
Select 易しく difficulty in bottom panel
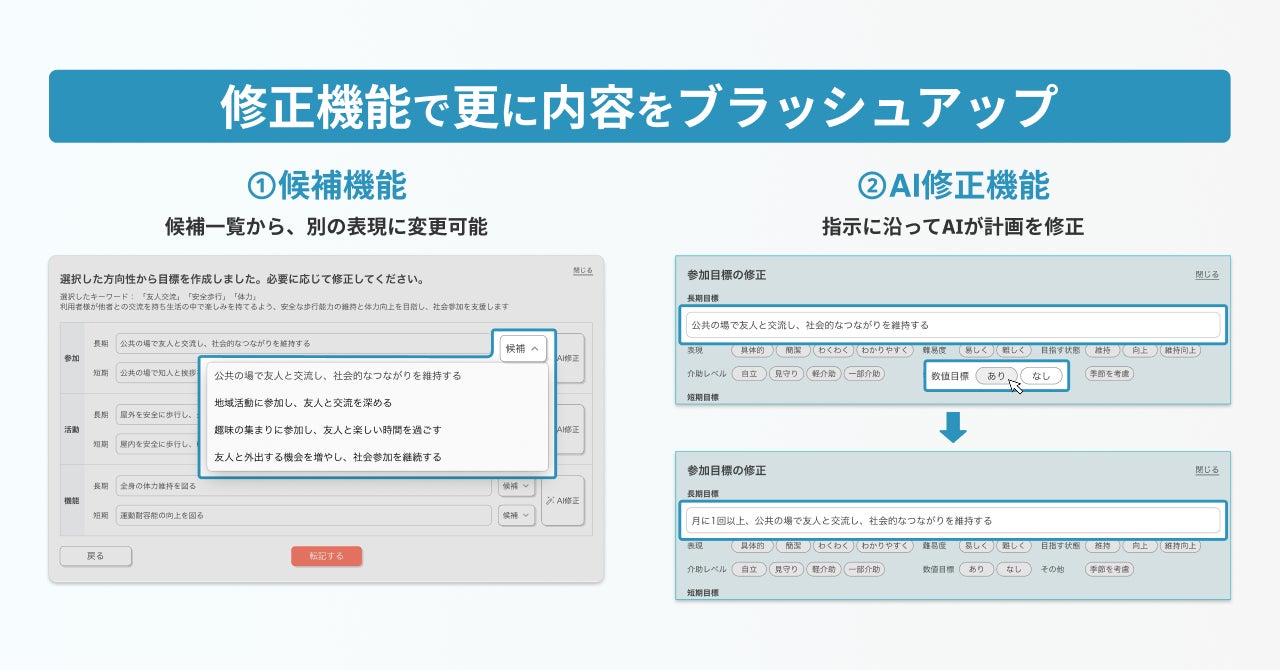(x=975, y=546)
